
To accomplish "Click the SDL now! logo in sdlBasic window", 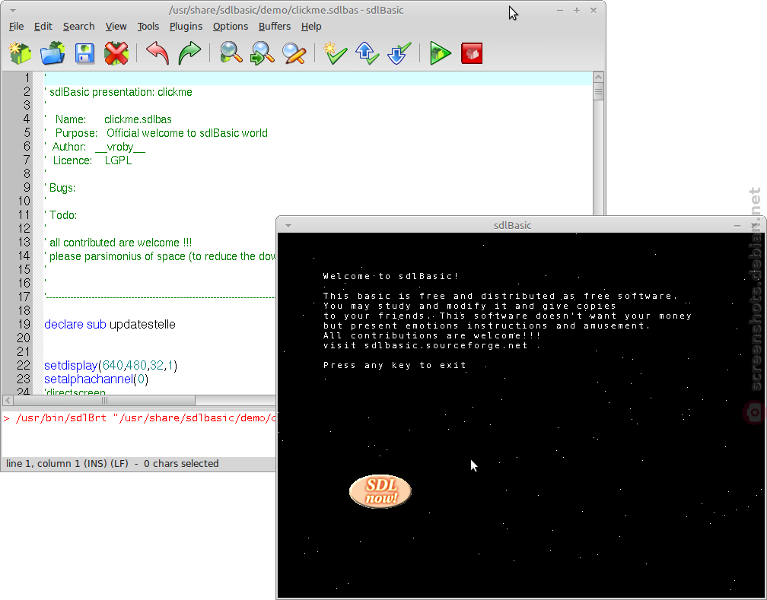I will coord(380,491).
